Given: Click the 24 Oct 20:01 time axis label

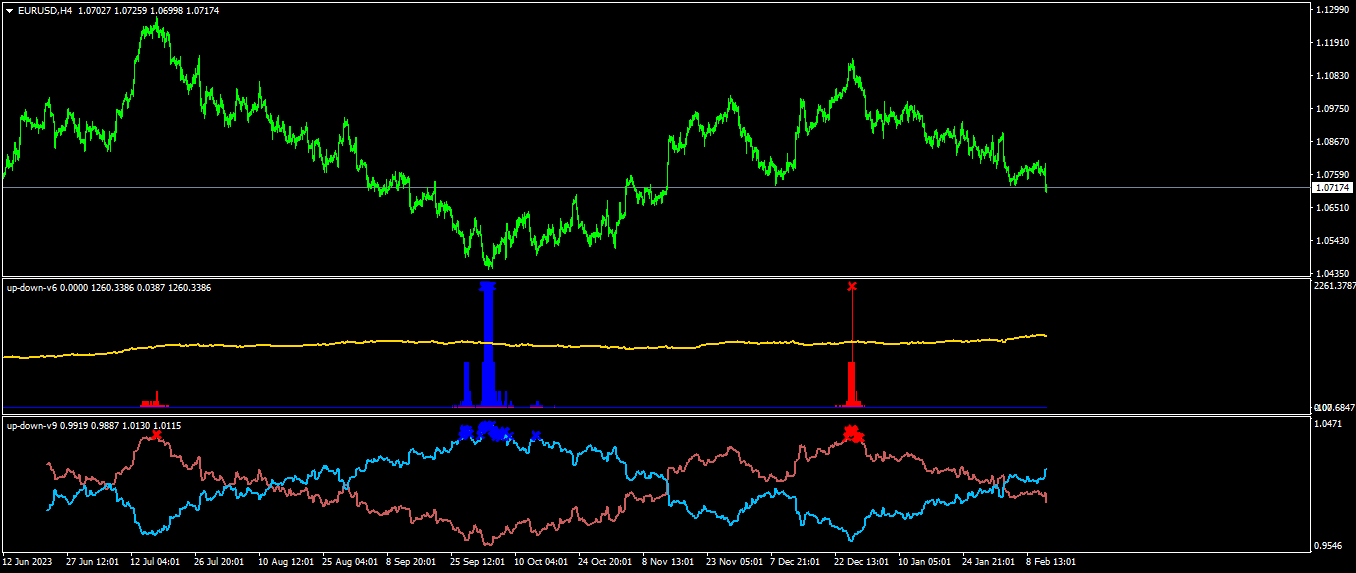Looking at the screenshot, I should pos(605,562).
